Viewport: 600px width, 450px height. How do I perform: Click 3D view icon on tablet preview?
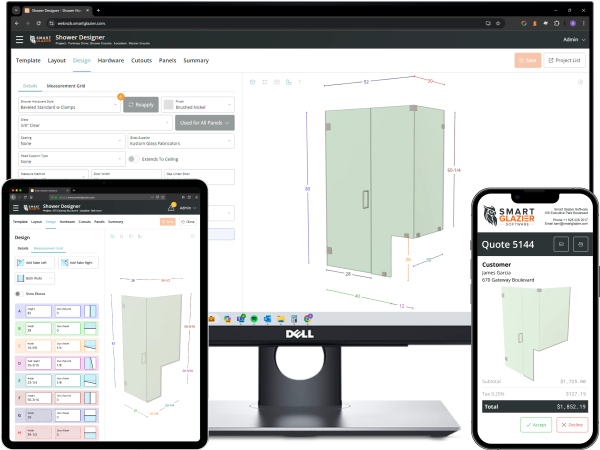click(112, 236)
